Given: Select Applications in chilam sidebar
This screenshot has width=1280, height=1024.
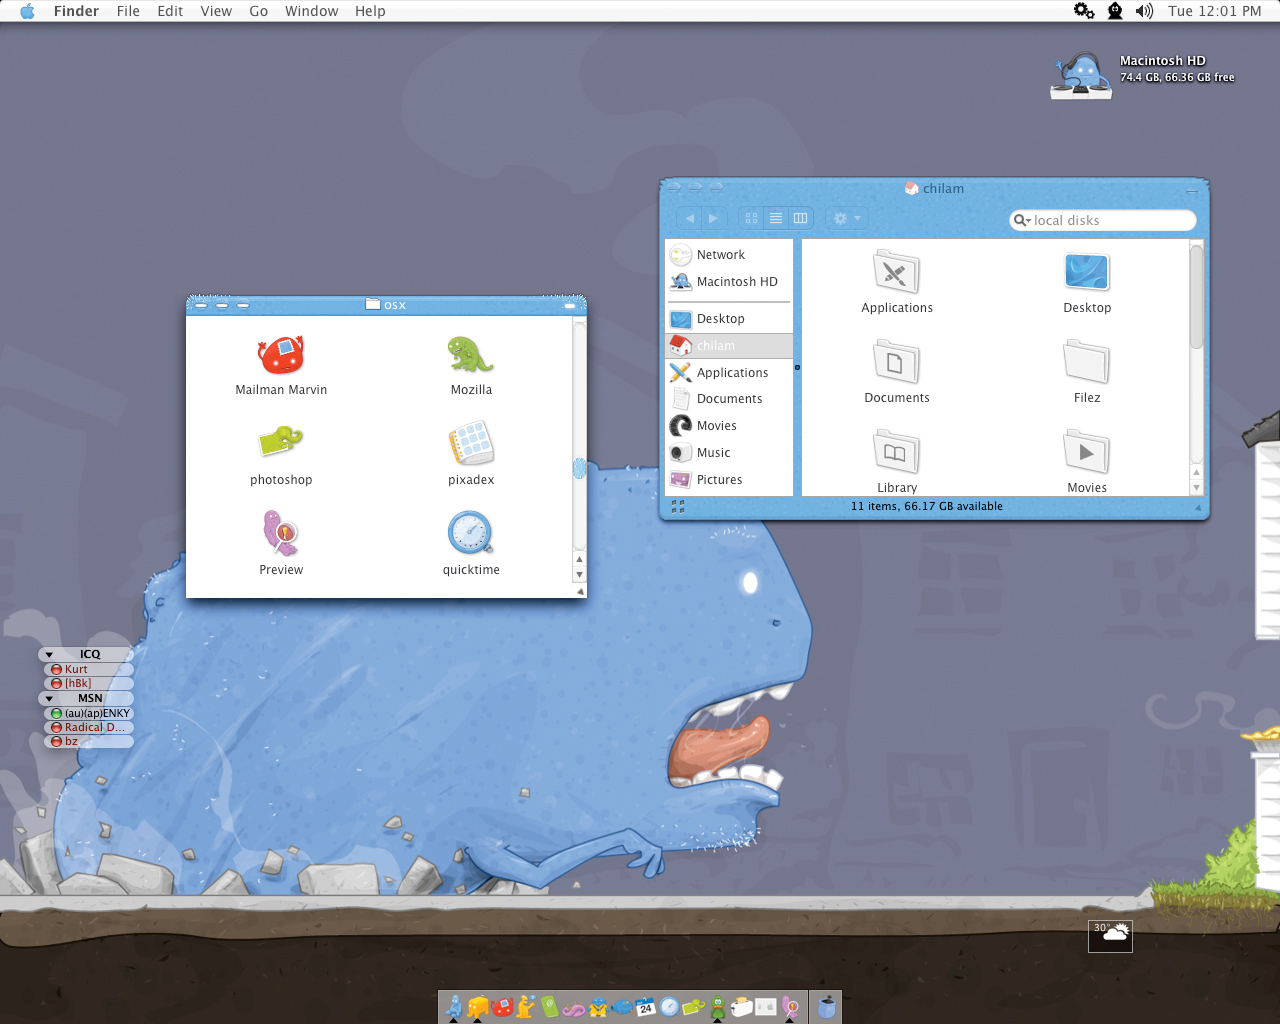Looking at the screenshot, I should pyautogui.click(x=729, y=373).
